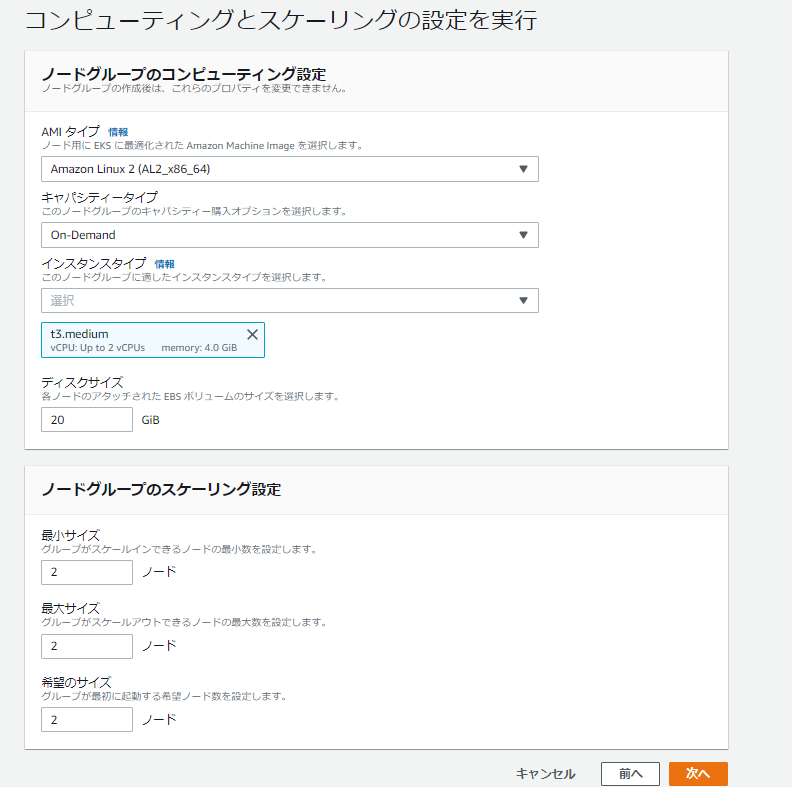792x787 pixels.
Task: Select the 希望のサイズ node count field
Action: [x=87, y=720]
